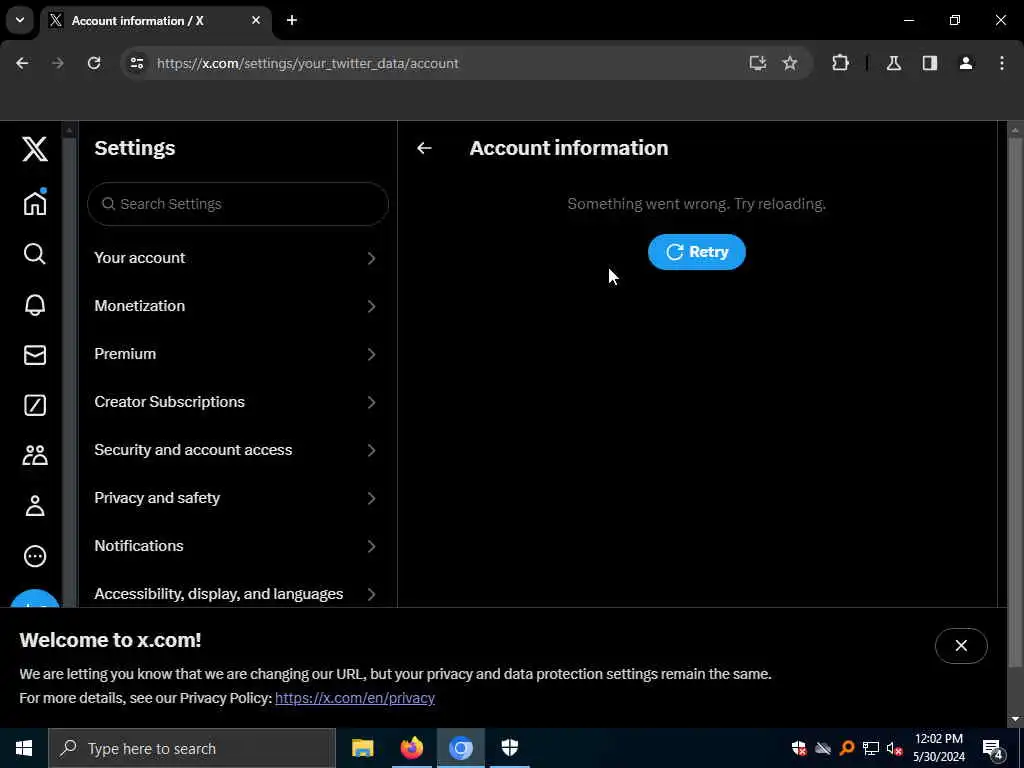
Task: Open tab search dropdown arrow
Action: pos(20,20)
